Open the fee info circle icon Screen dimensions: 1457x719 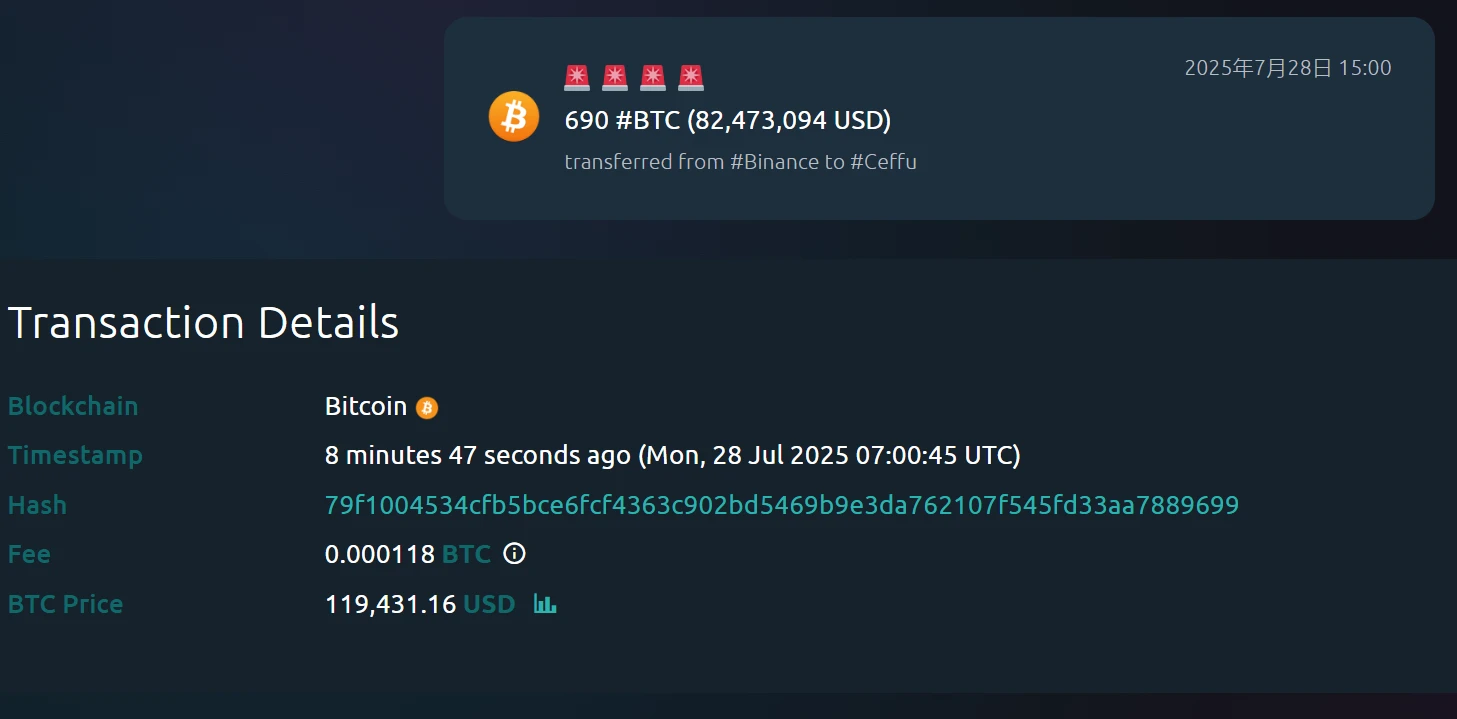514,554
